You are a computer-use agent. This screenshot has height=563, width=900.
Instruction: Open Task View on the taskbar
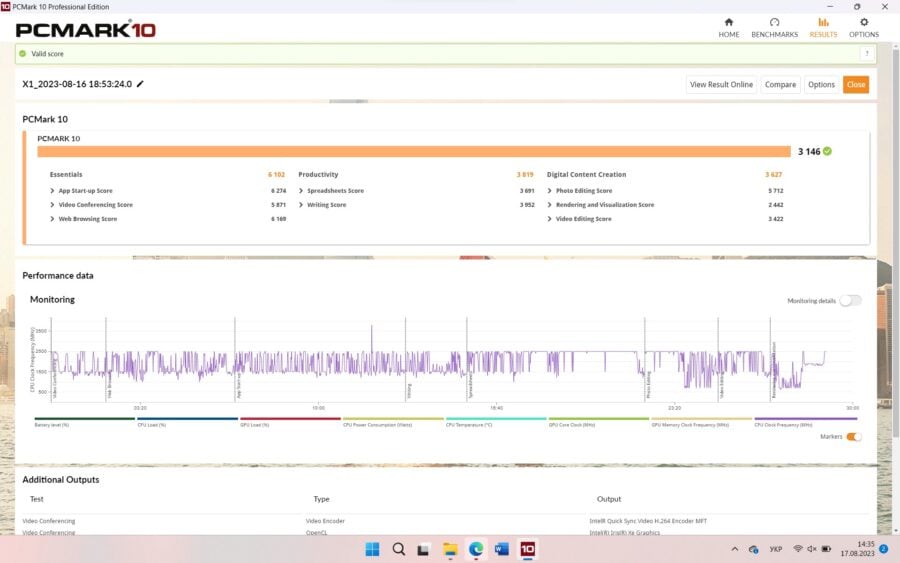424,549
